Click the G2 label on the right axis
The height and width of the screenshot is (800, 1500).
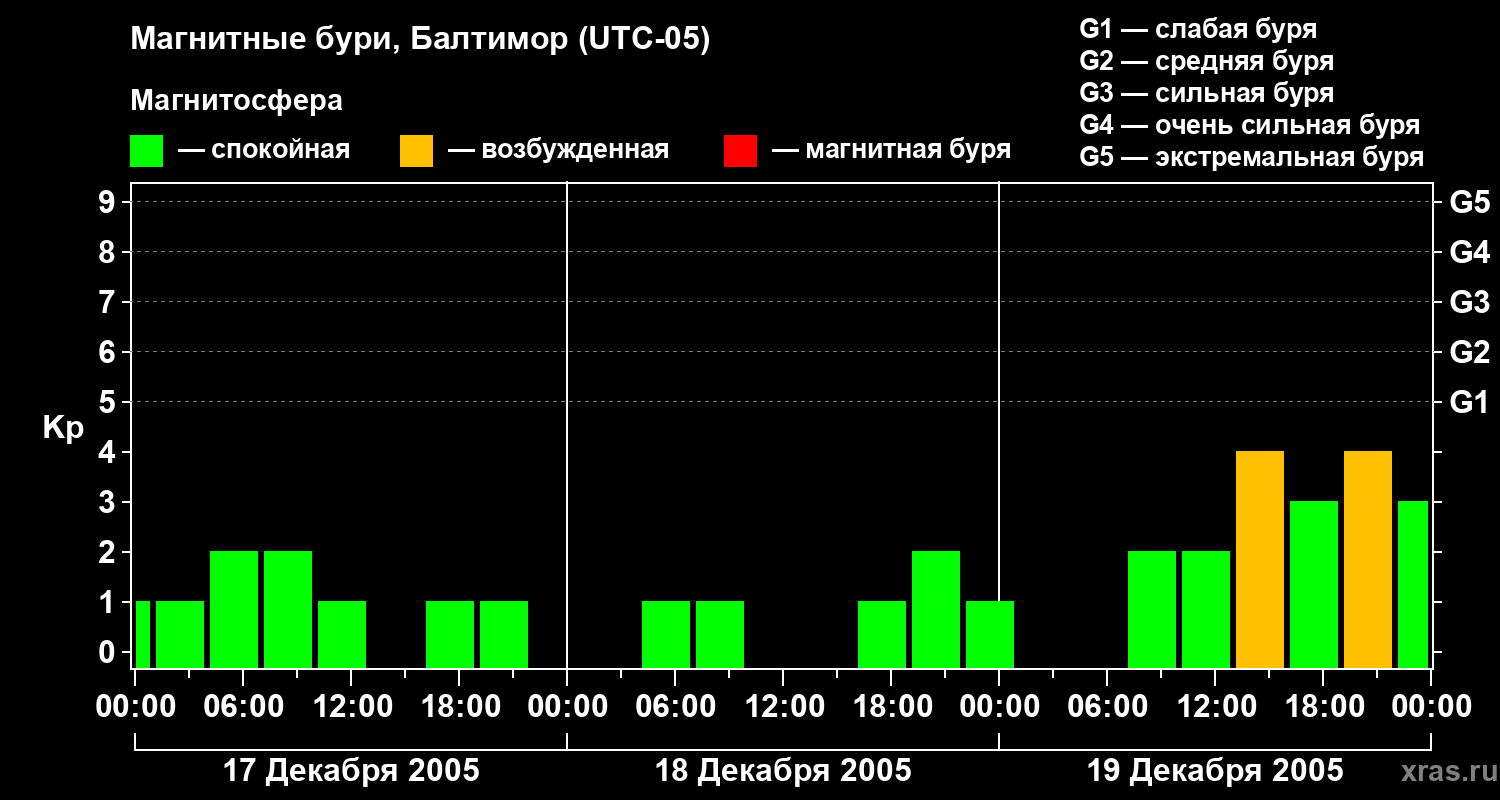[1469, 352]
